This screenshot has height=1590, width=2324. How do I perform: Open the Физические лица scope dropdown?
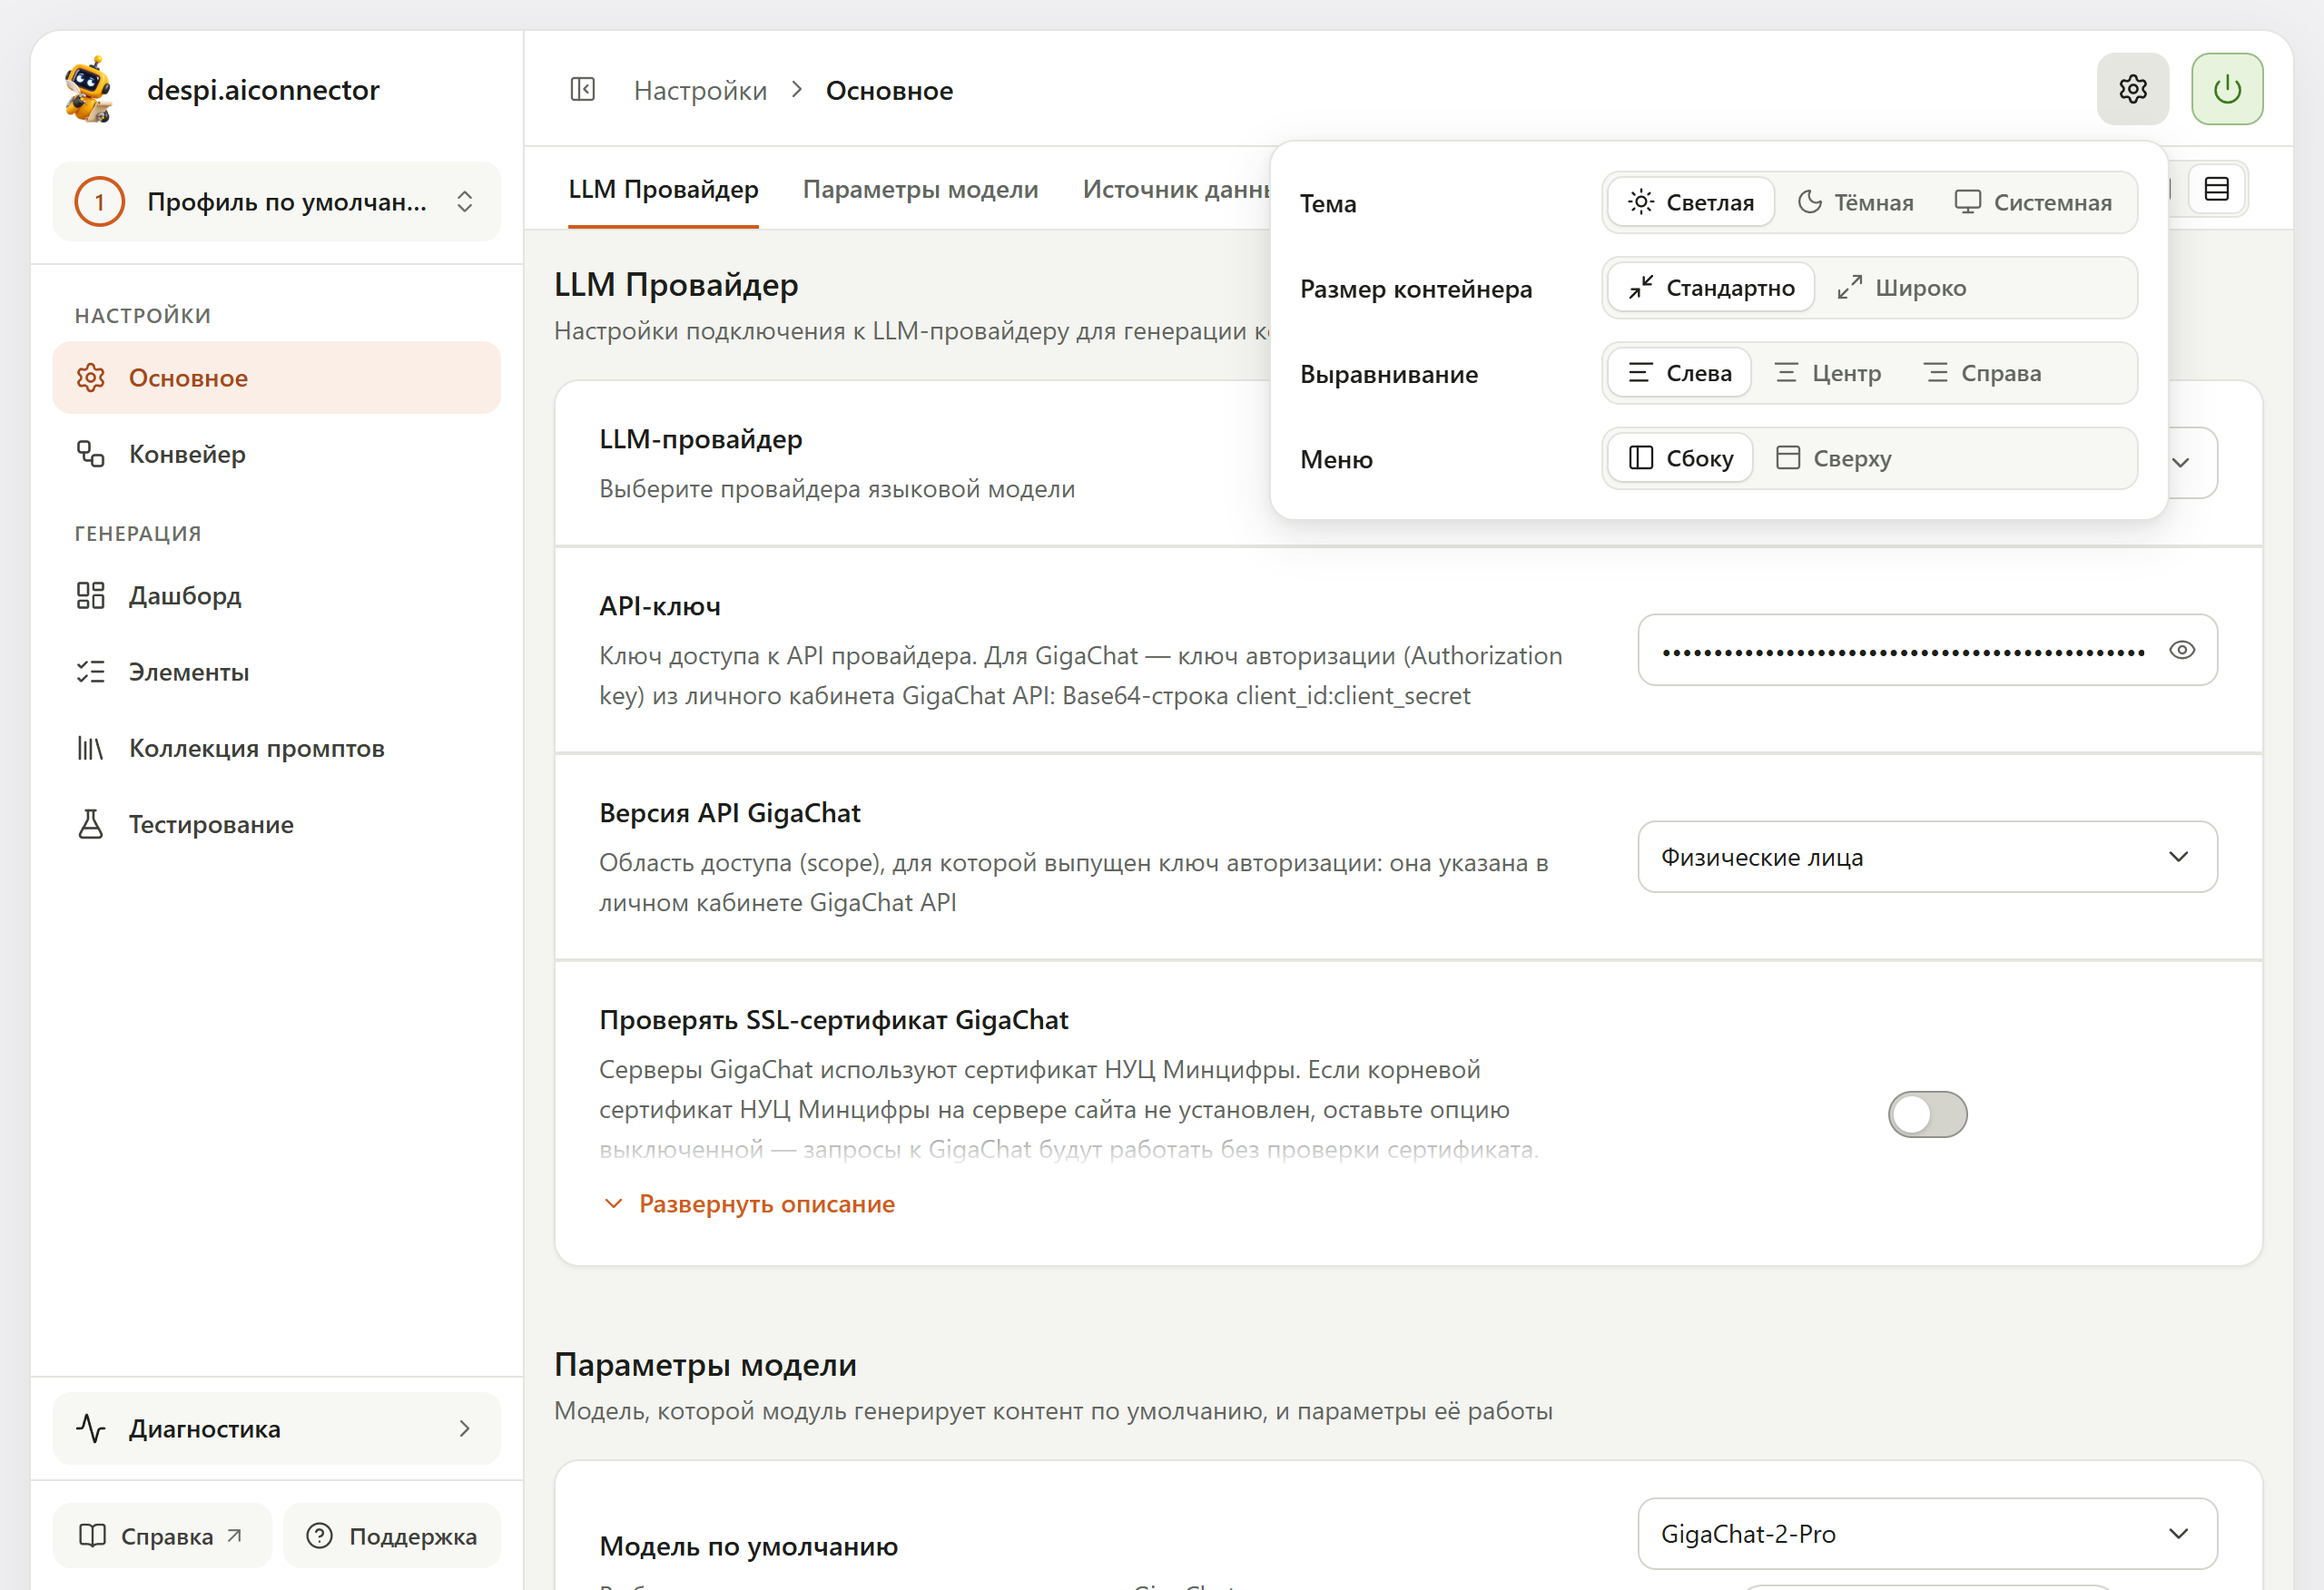tap(1927, 857)
